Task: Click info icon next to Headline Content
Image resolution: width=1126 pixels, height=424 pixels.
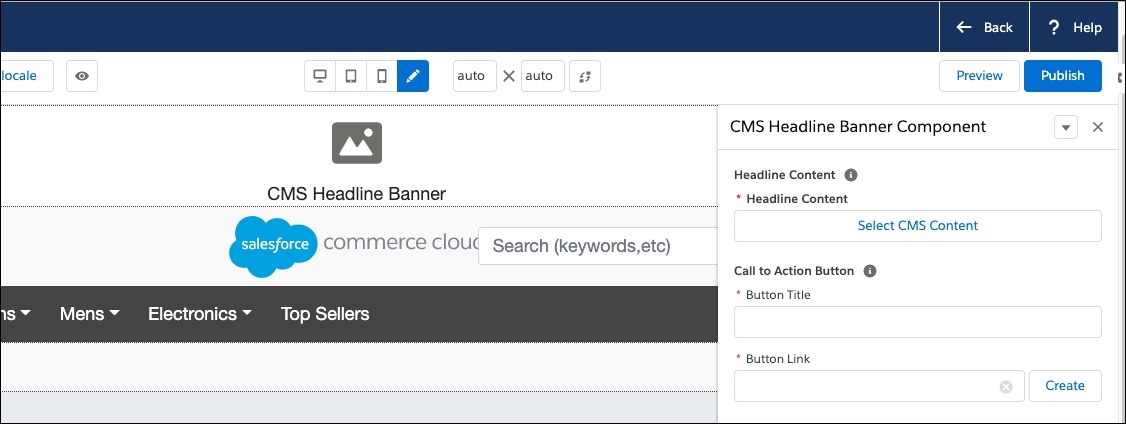Action: click(851, 175)
